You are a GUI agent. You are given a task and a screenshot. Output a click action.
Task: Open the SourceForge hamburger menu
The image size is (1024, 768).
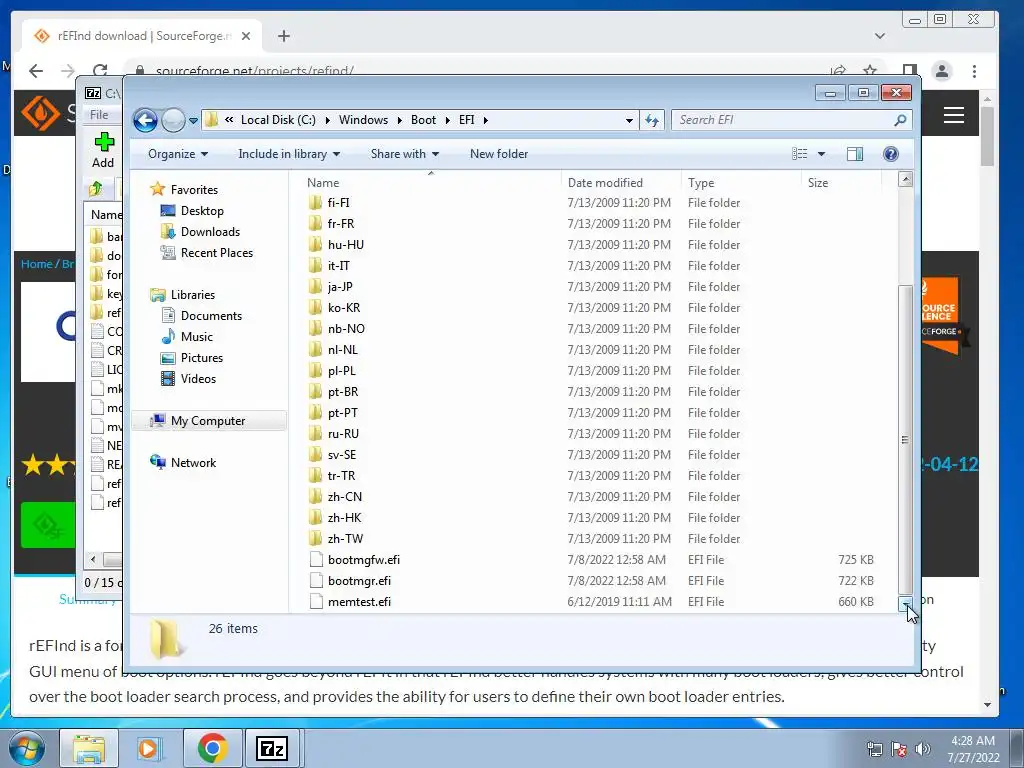coord(953,115)
